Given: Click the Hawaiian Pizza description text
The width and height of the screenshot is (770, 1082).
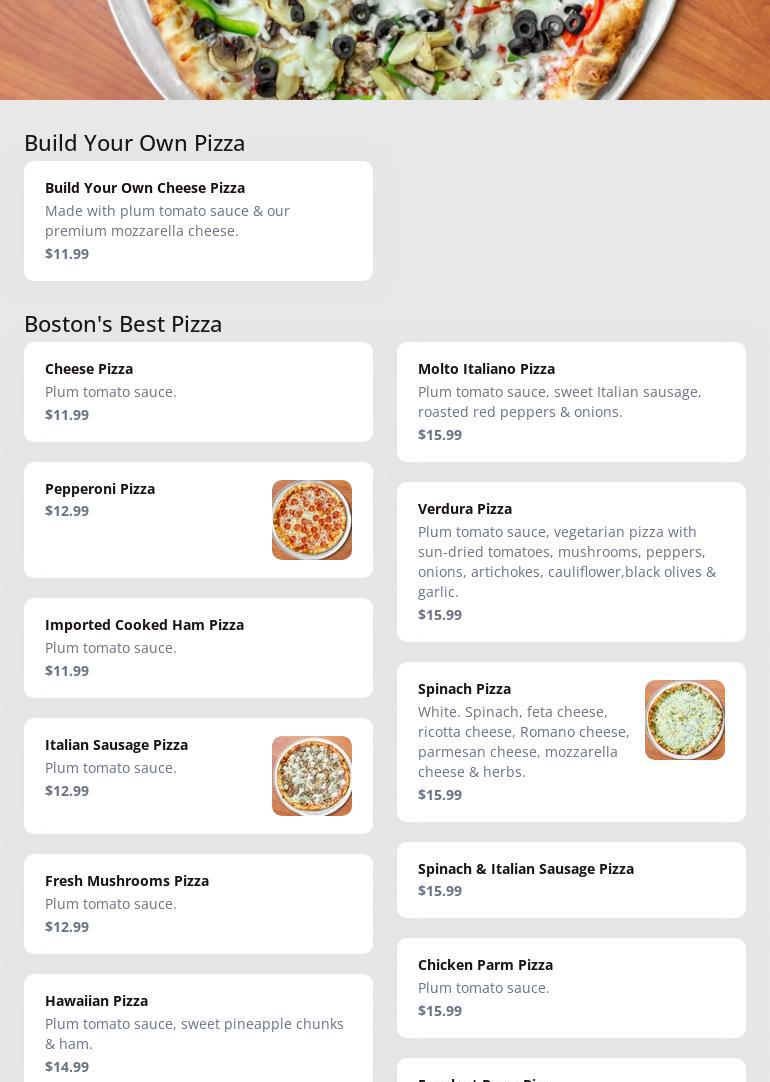Looking at the screenshot, I should click(x=194, y=1033).
